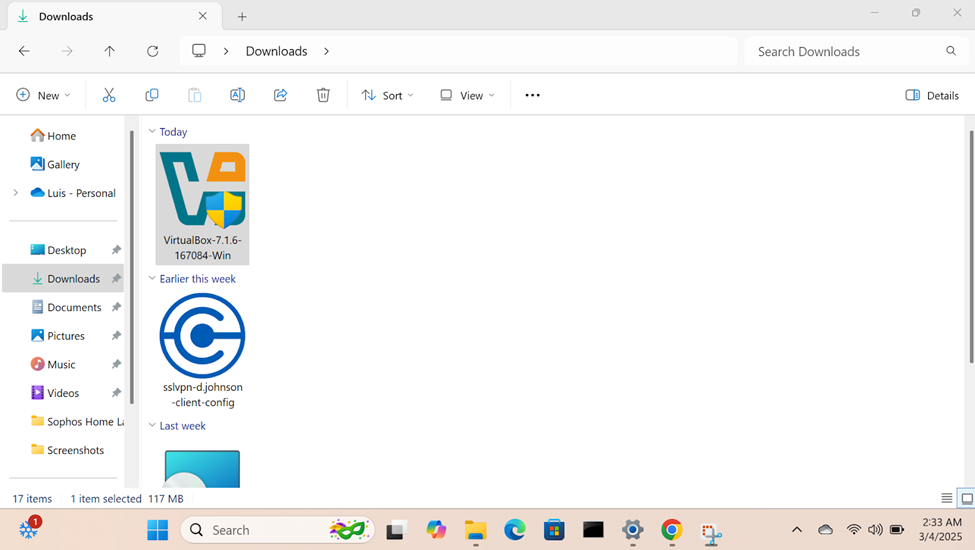This screenshot has width=975, height=550.
Task: Click OneDrive cloud tray icon
Action: 826,529
